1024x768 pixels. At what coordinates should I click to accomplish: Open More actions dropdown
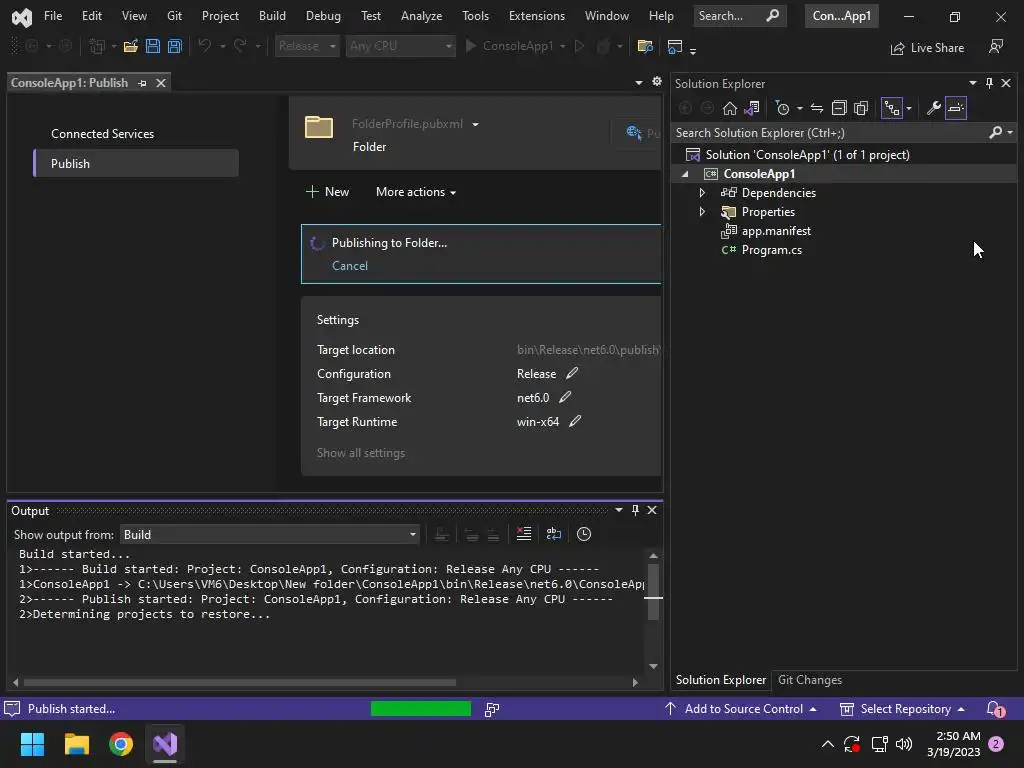pyautogui.click(x=416, y=192)
